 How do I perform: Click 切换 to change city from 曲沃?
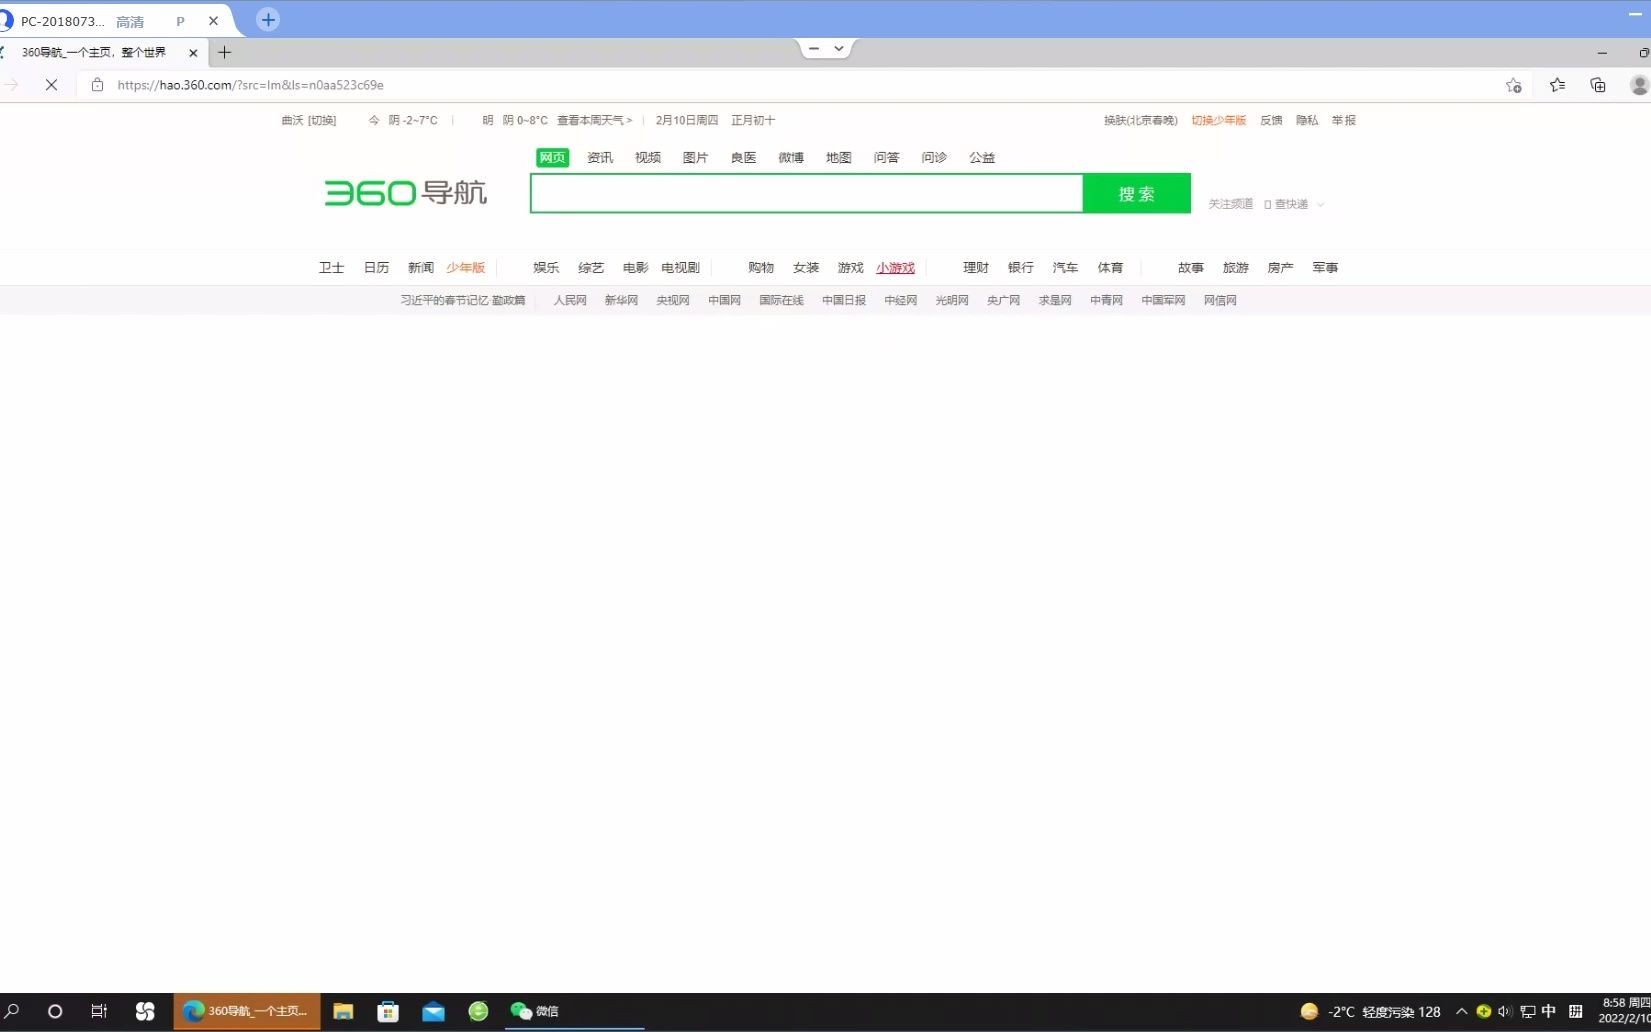[322, 120]
